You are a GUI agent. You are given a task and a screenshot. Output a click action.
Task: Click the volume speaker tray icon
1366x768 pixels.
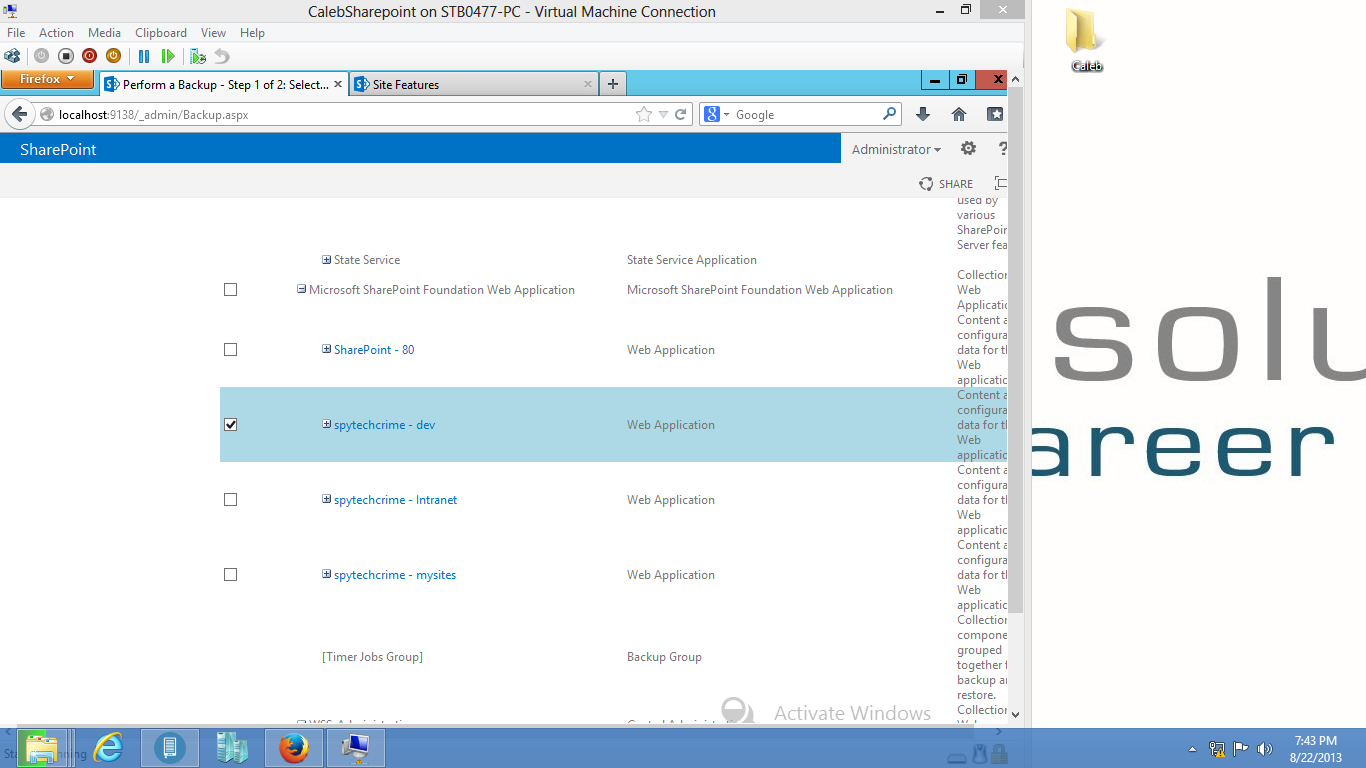pos(1265,748)
